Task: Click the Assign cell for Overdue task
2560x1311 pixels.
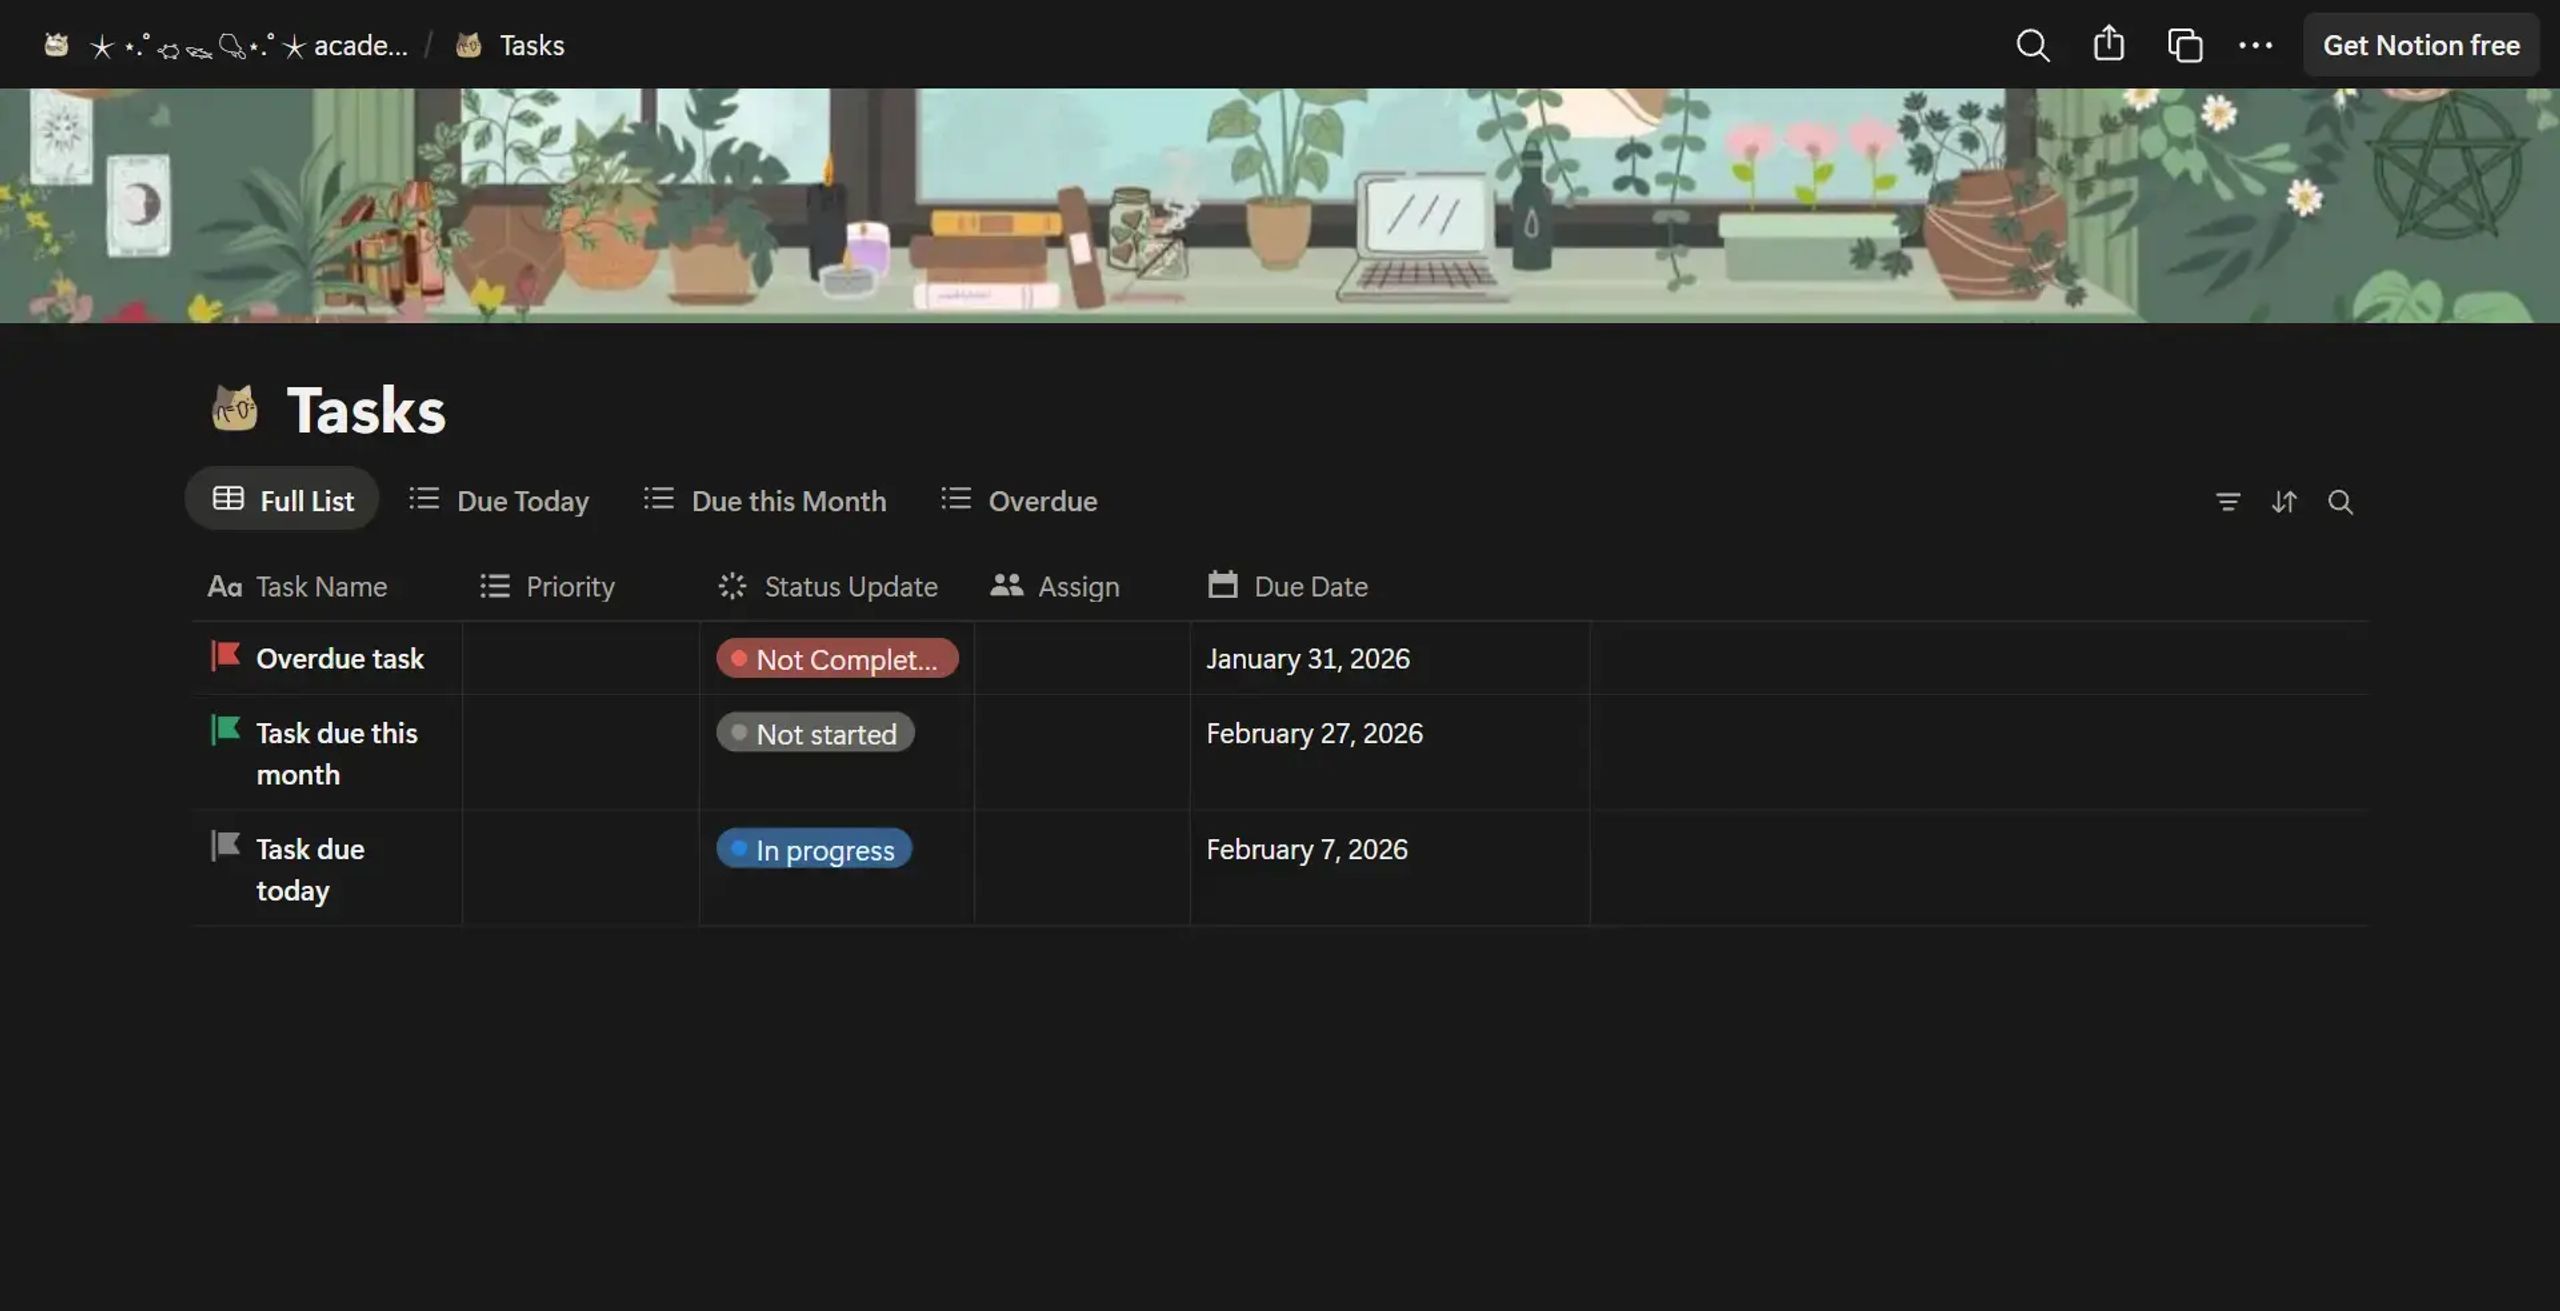Action: pyautogui.click(x=1082, y=658)
